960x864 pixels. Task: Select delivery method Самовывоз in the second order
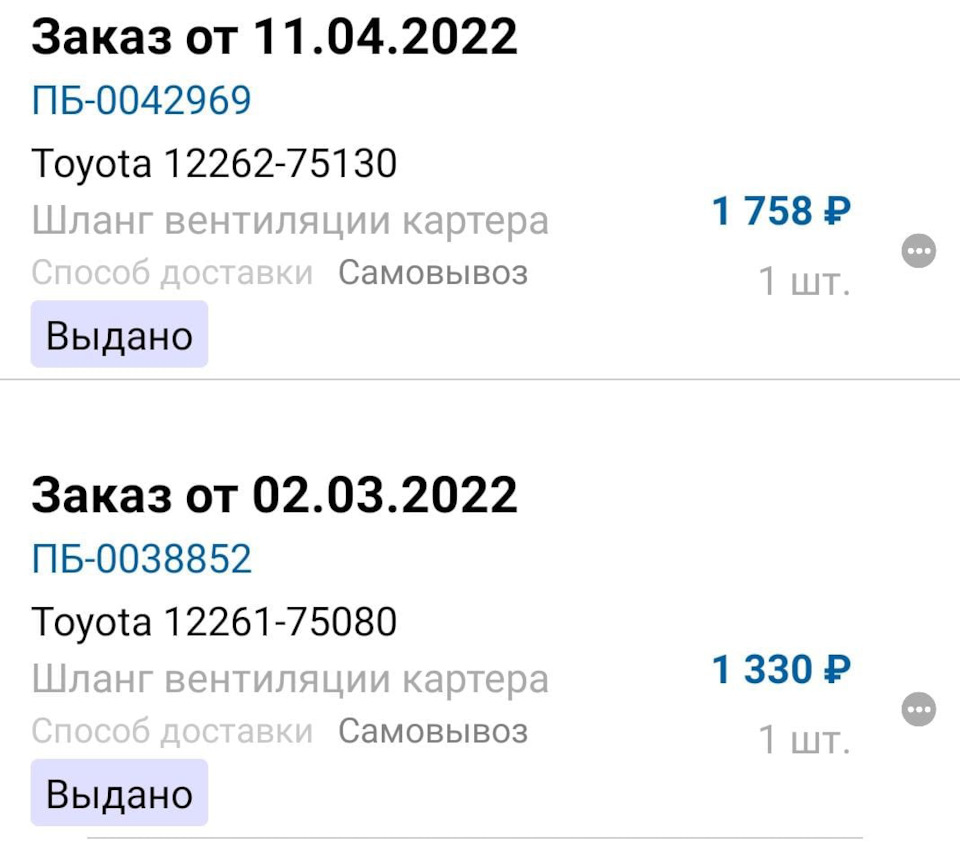434,730
